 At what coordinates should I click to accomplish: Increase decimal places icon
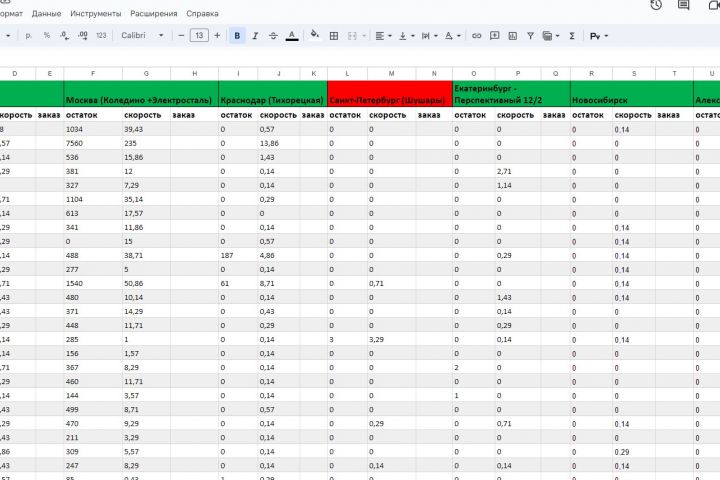point(83,35)
